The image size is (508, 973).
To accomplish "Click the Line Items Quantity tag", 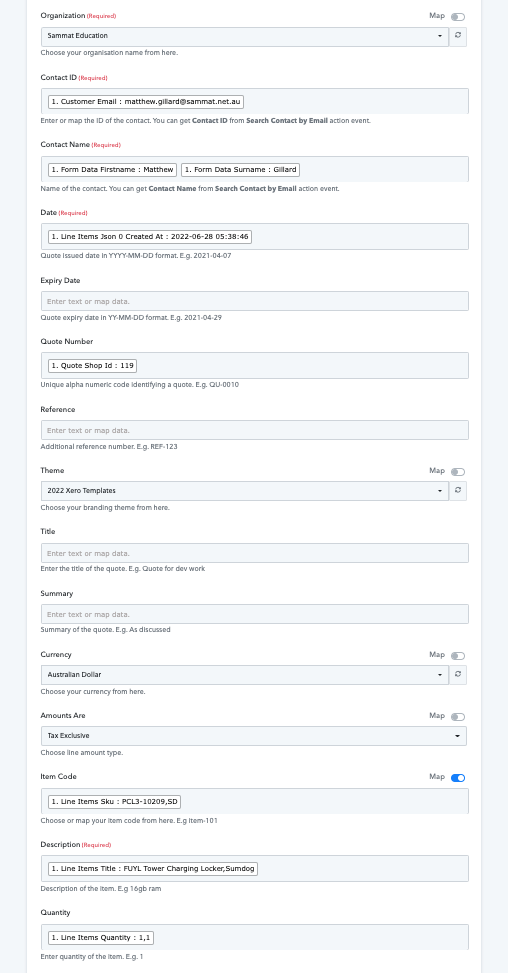I will [101, 937].
